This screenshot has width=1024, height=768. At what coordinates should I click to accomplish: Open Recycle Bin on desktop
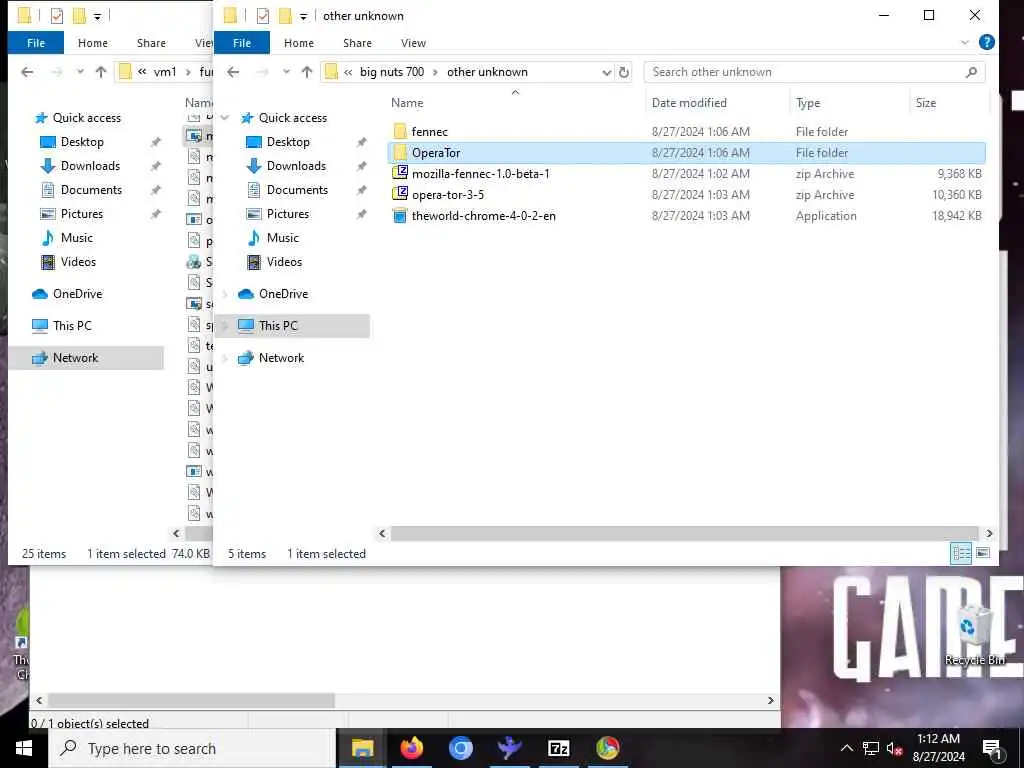pyautogui.click(x=974, y=636)
